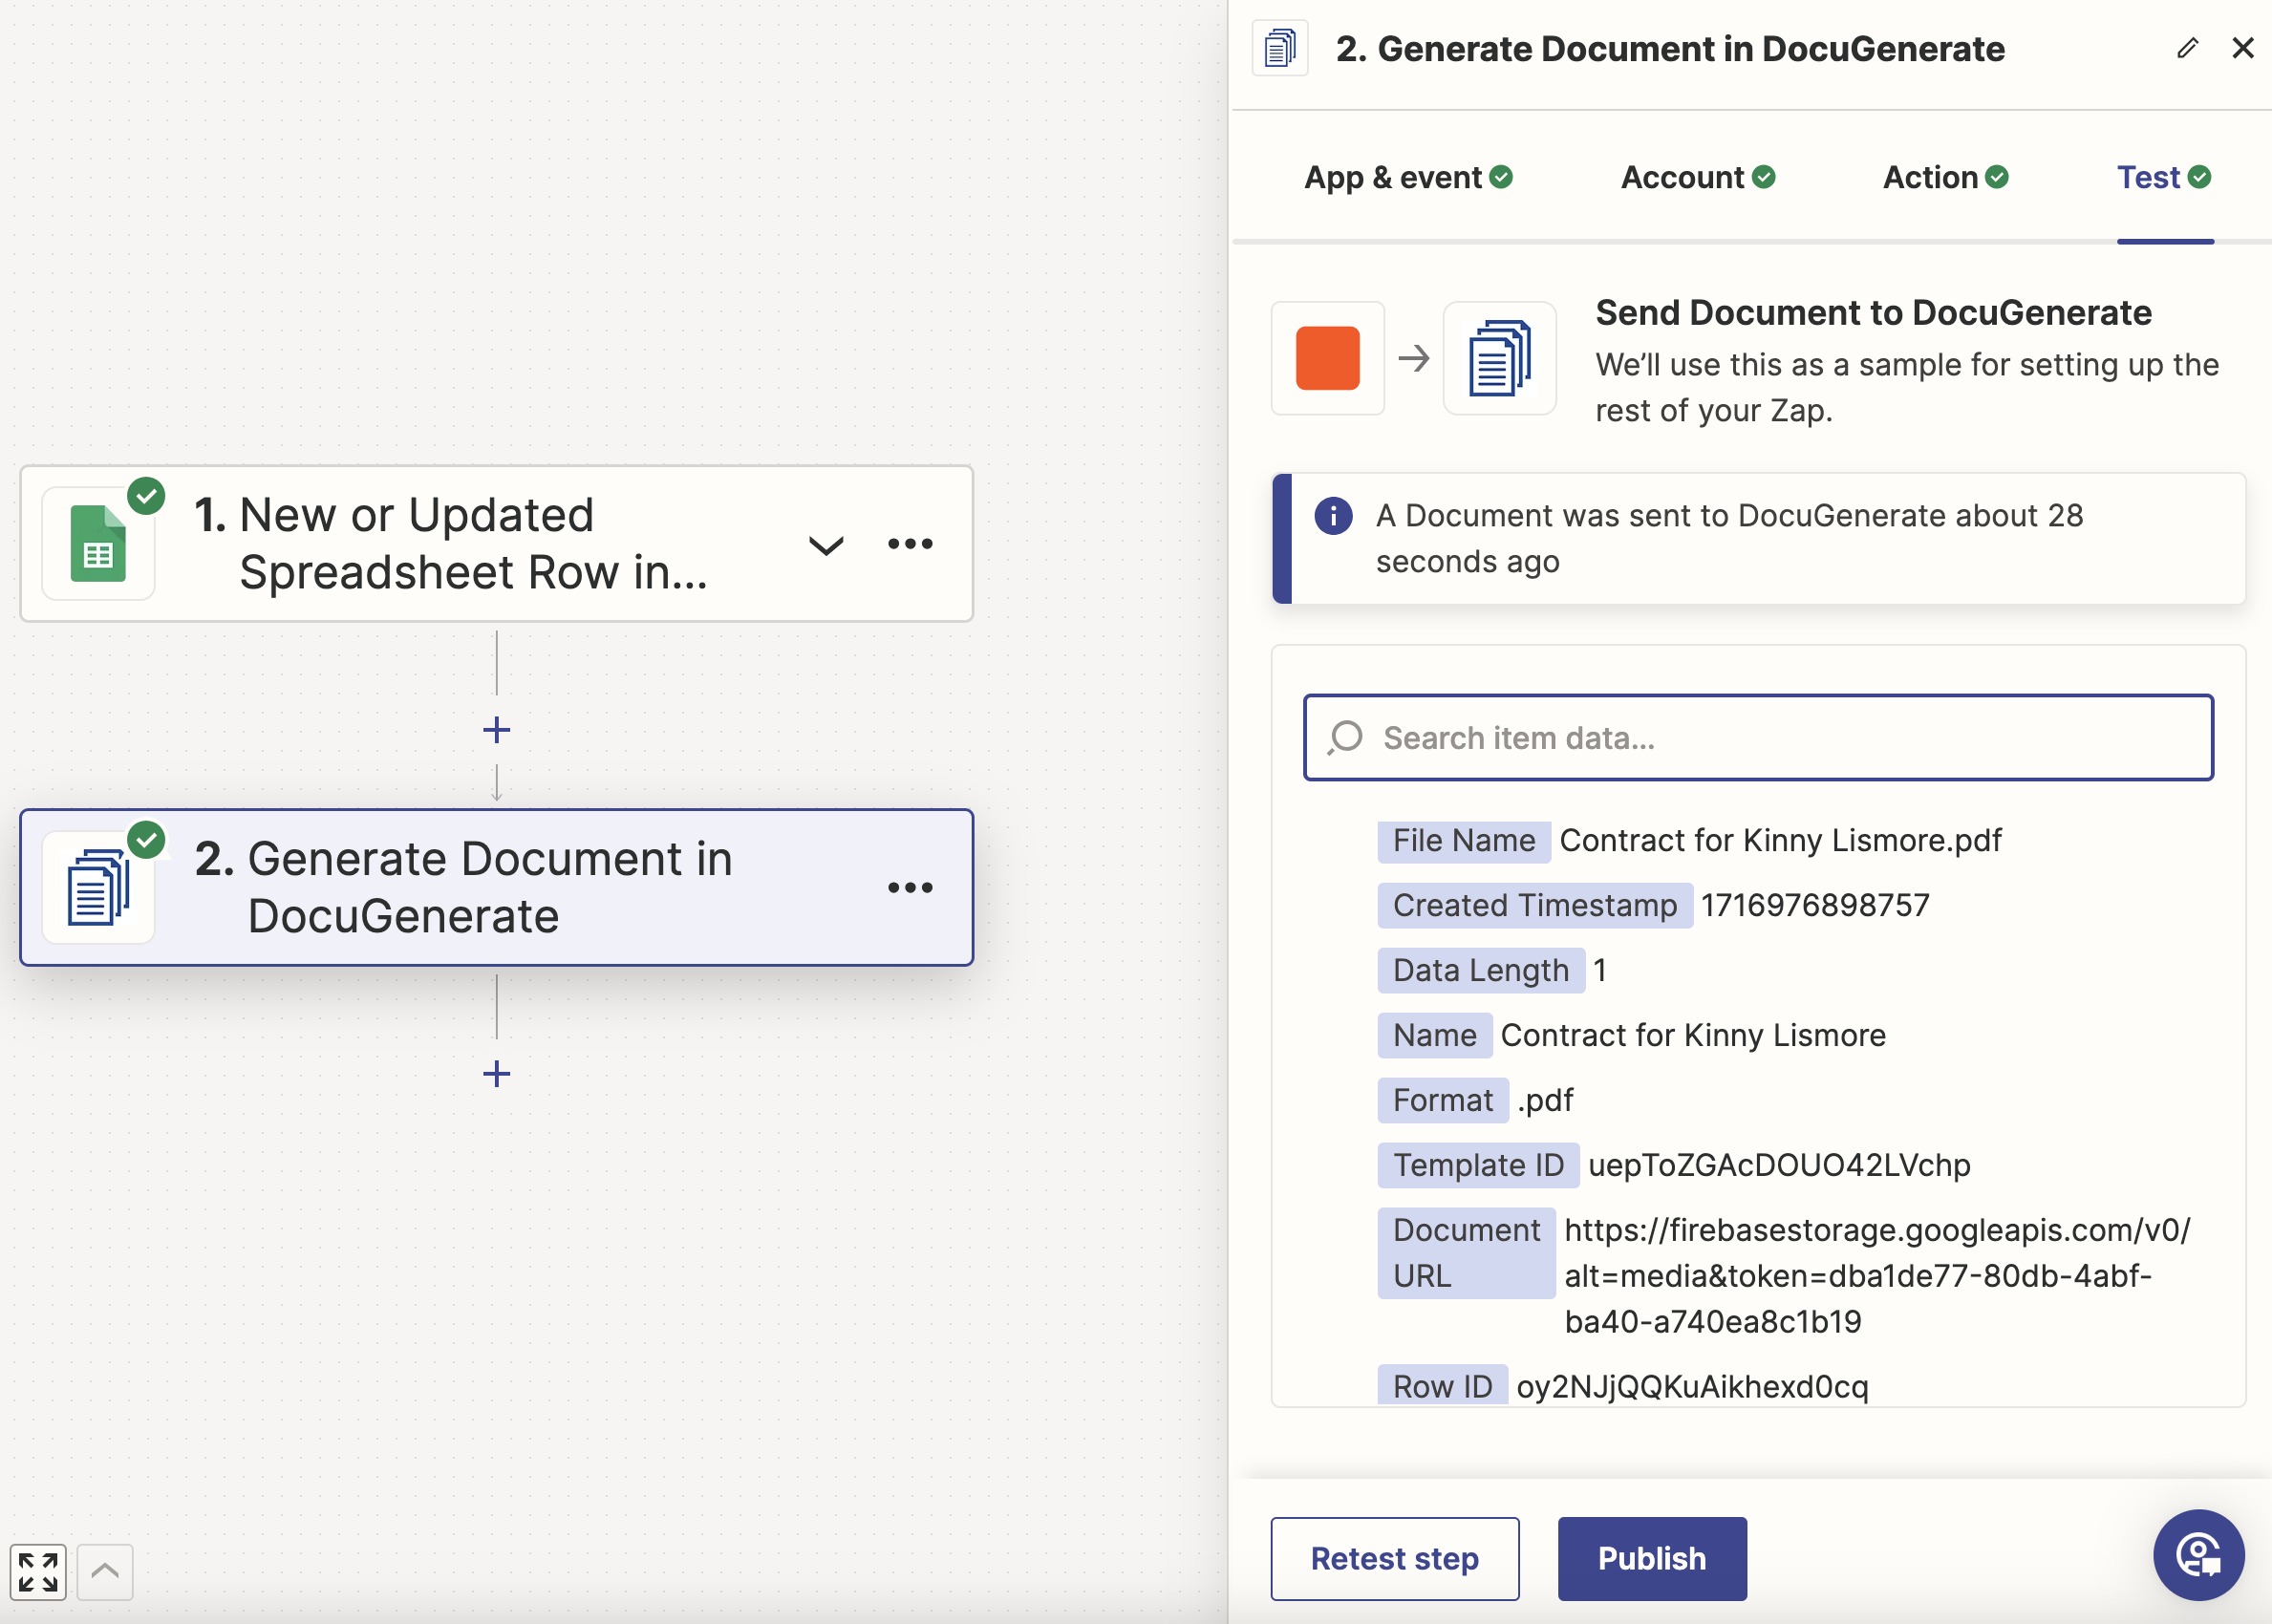This screenshot has height=1624, width=2272.
Task: Select the Test tab
Action: 2164,177
